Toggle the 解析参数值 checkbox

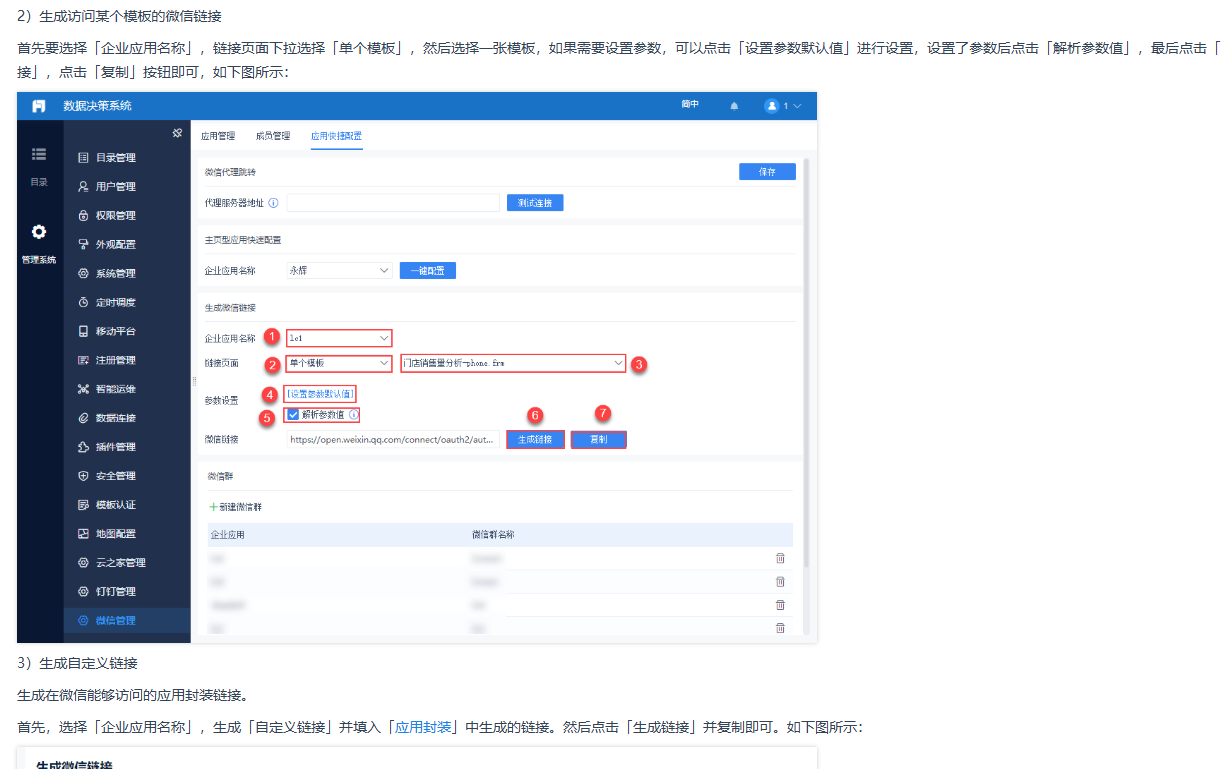(293, 415)
